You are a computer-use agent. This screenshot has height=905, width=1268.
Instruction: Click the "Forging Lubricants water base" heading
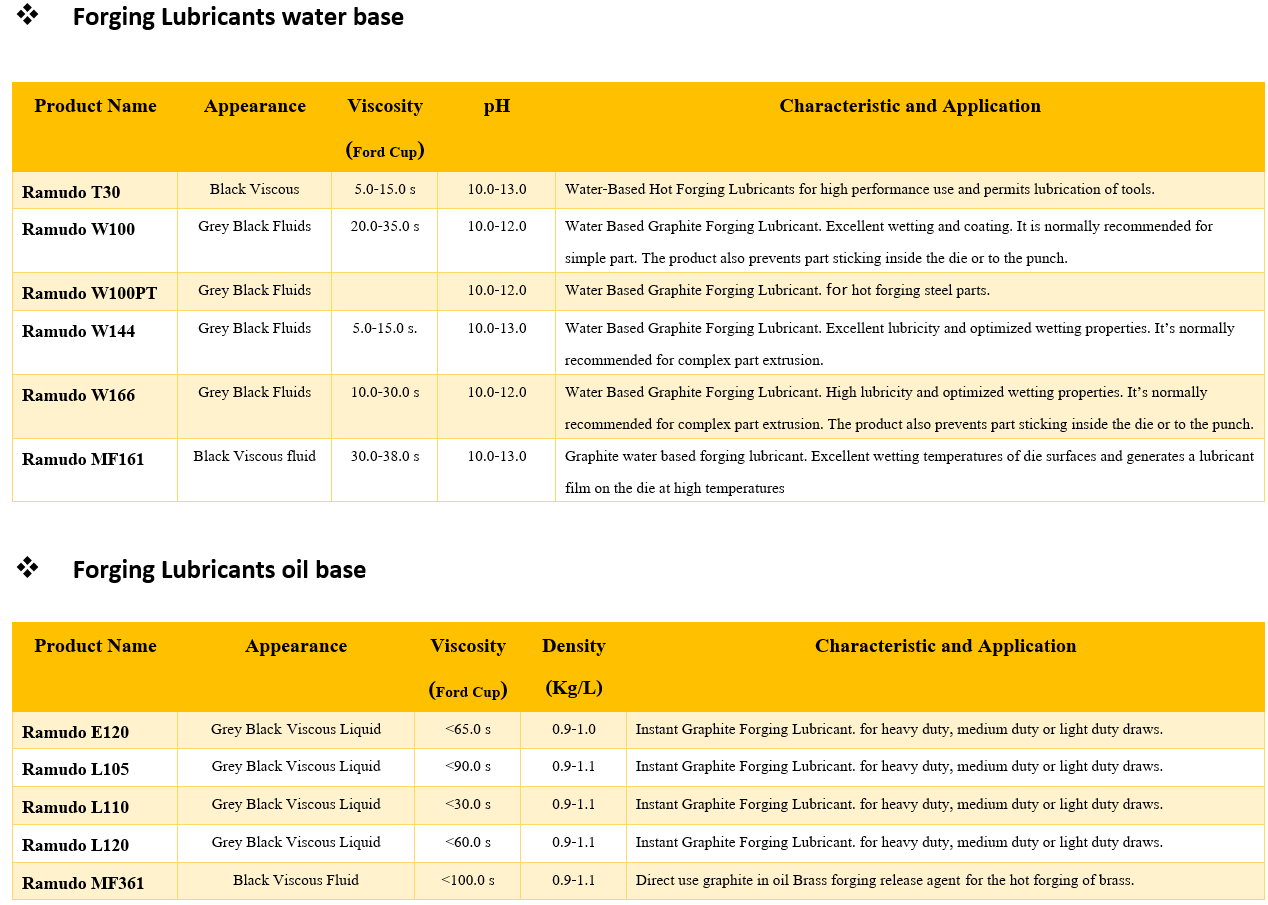coord(238,17)
